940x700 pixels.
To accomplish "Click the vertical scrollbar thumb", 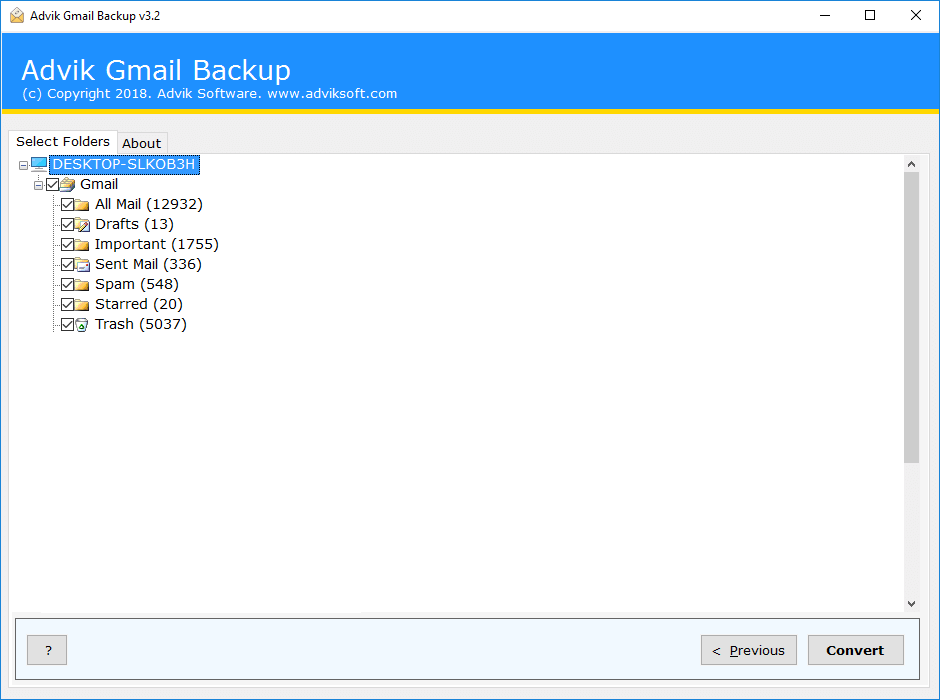I will [911, 318].
